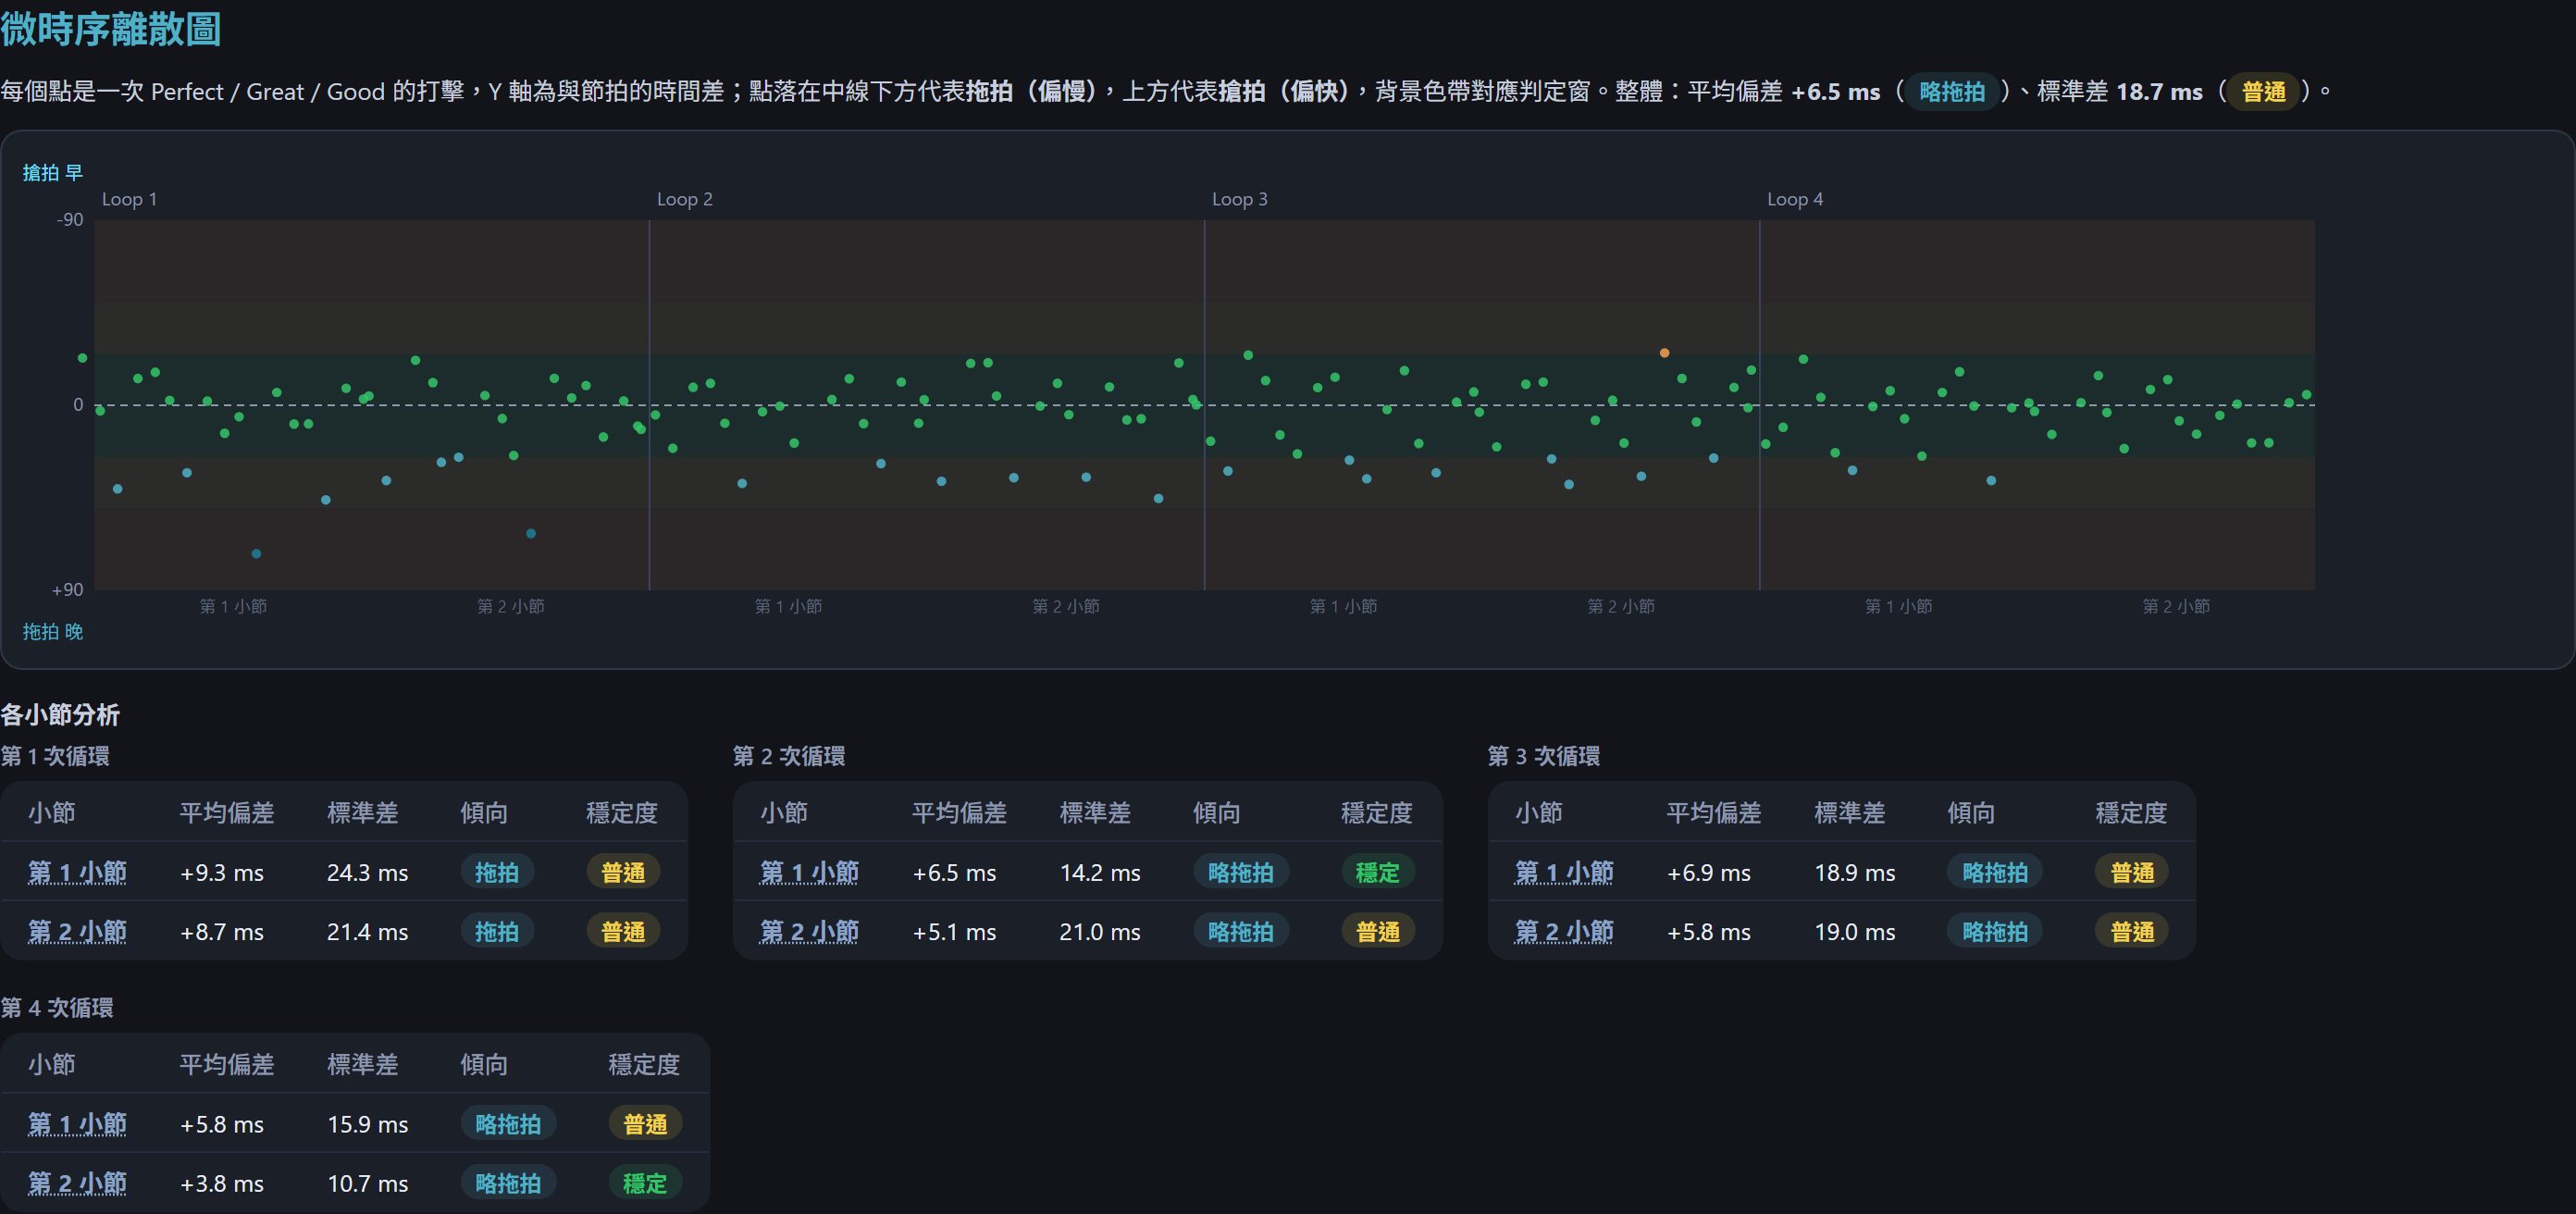2576x1214 pixels.
Task: Open 第 2 小節 link in 第 1 次循環 table
Action: coord(77,931)
